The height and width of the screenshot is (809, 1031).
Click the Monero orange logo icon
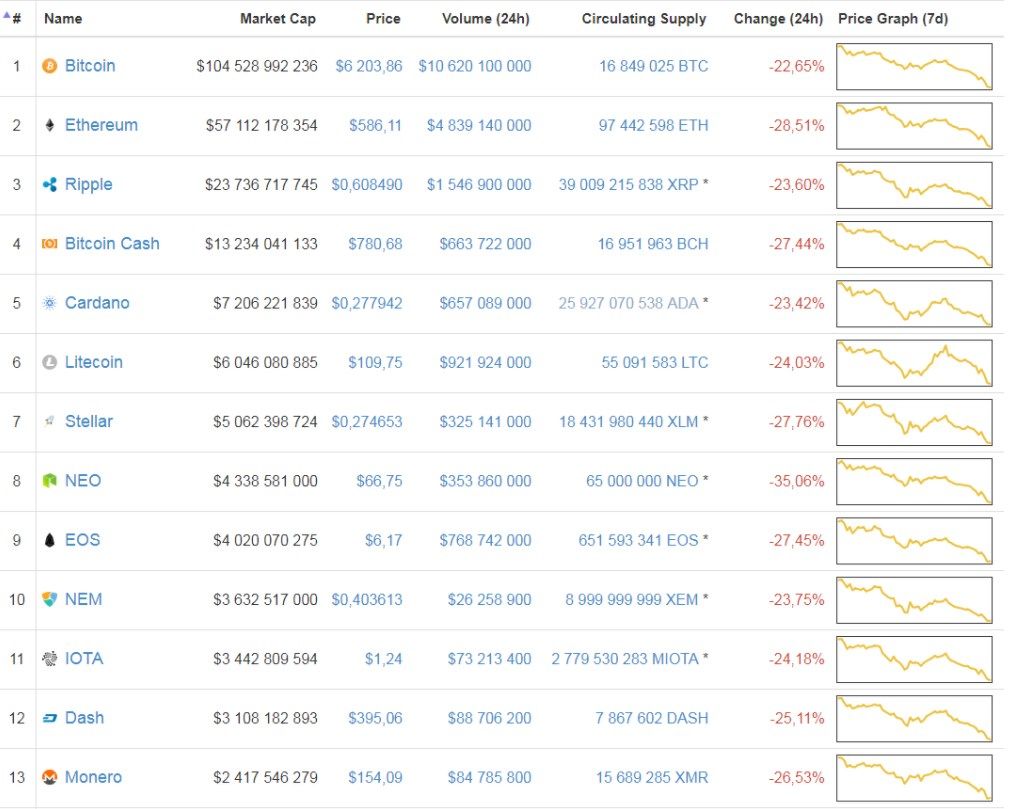point(49,777)
